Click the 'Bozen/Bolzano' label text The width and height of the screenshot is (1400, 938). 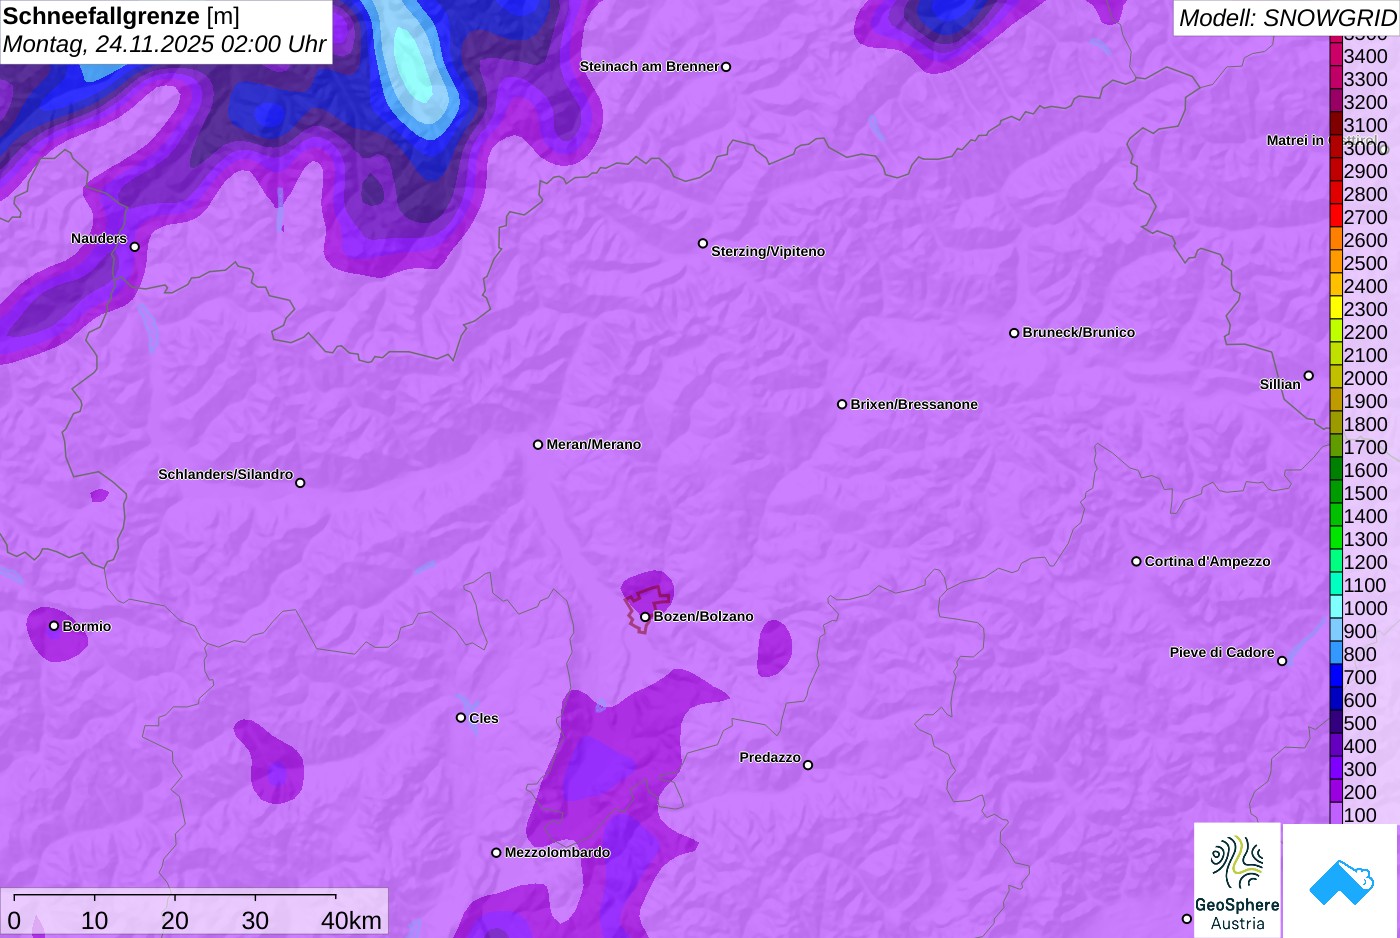click(704, 617)
